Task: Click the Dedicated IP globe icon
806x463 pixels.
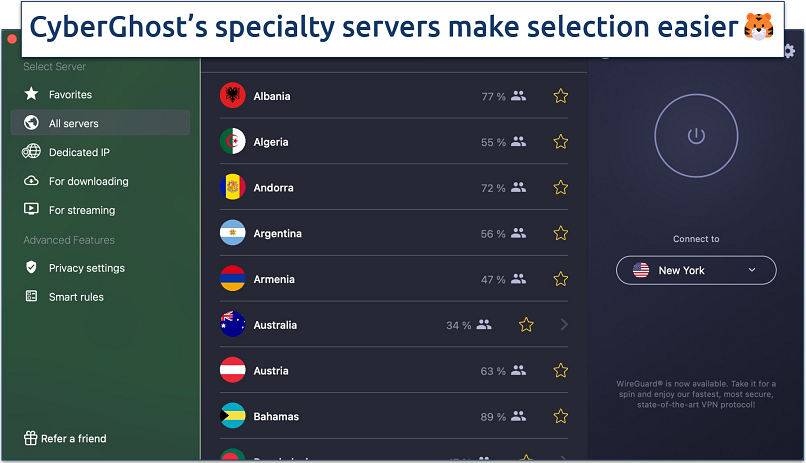Action: click(x=31, y=152)
